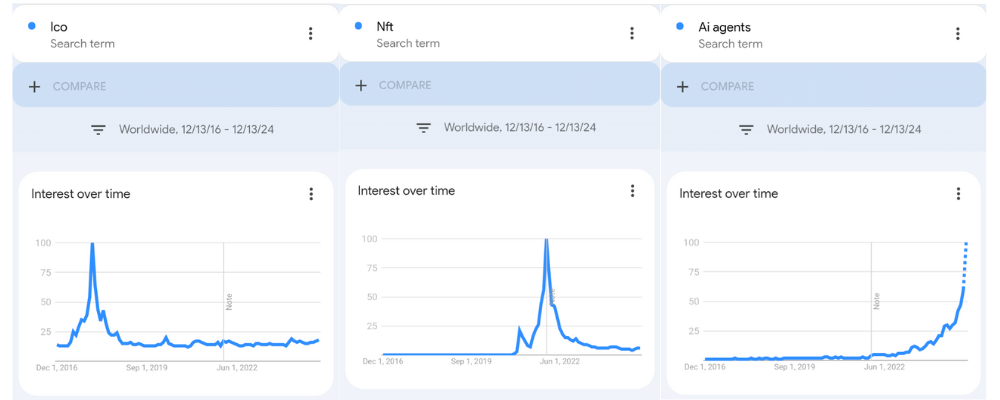1000x400 pixels.
Task: Open chart options in Ico Interest over time
Action: 311,194
